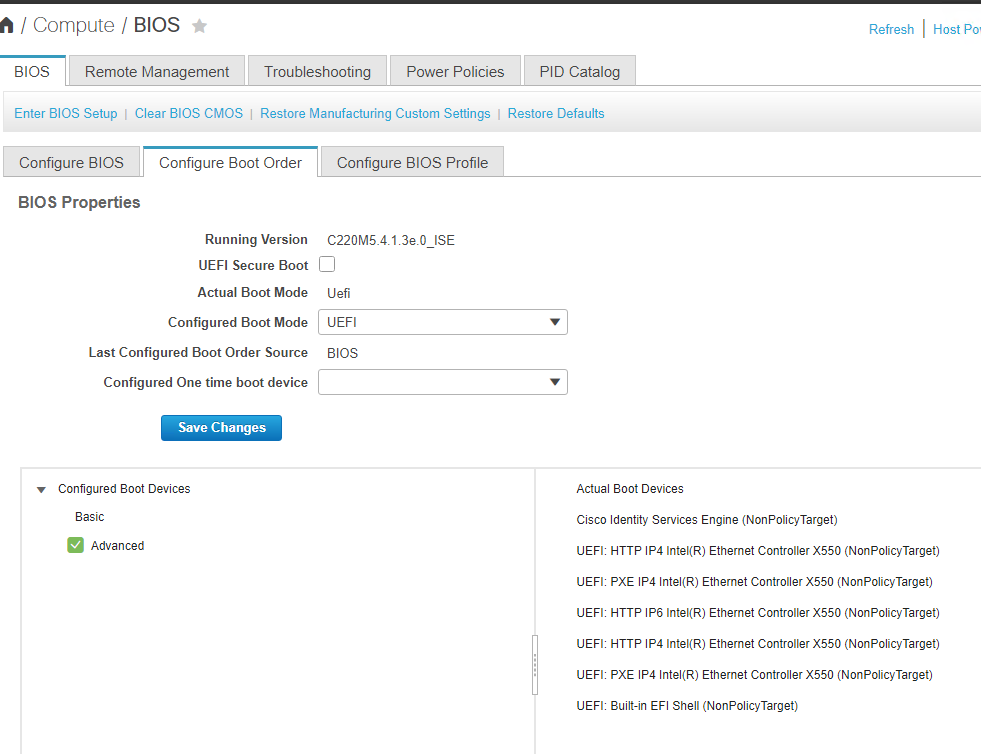Click the BIOS Properties heading
The width and height of the screenshot is (981, 754).
point(79,202)
